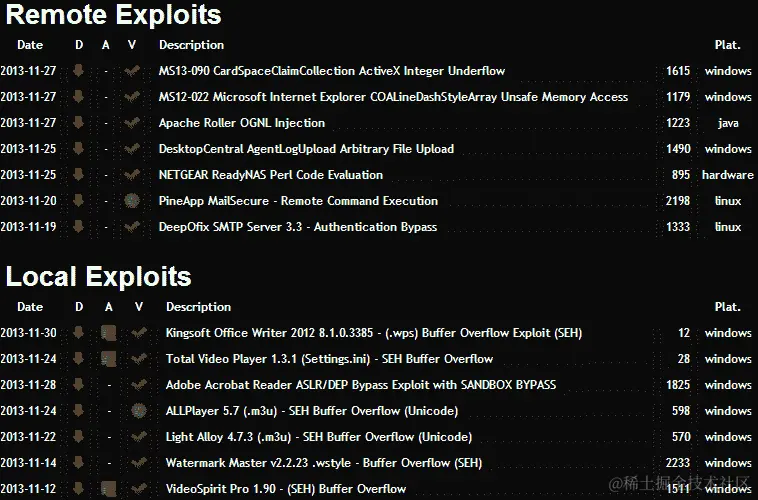The image size is (758, 500).
Task: Click date 2013-11-22 for Light Alloy
Action: 29,437
